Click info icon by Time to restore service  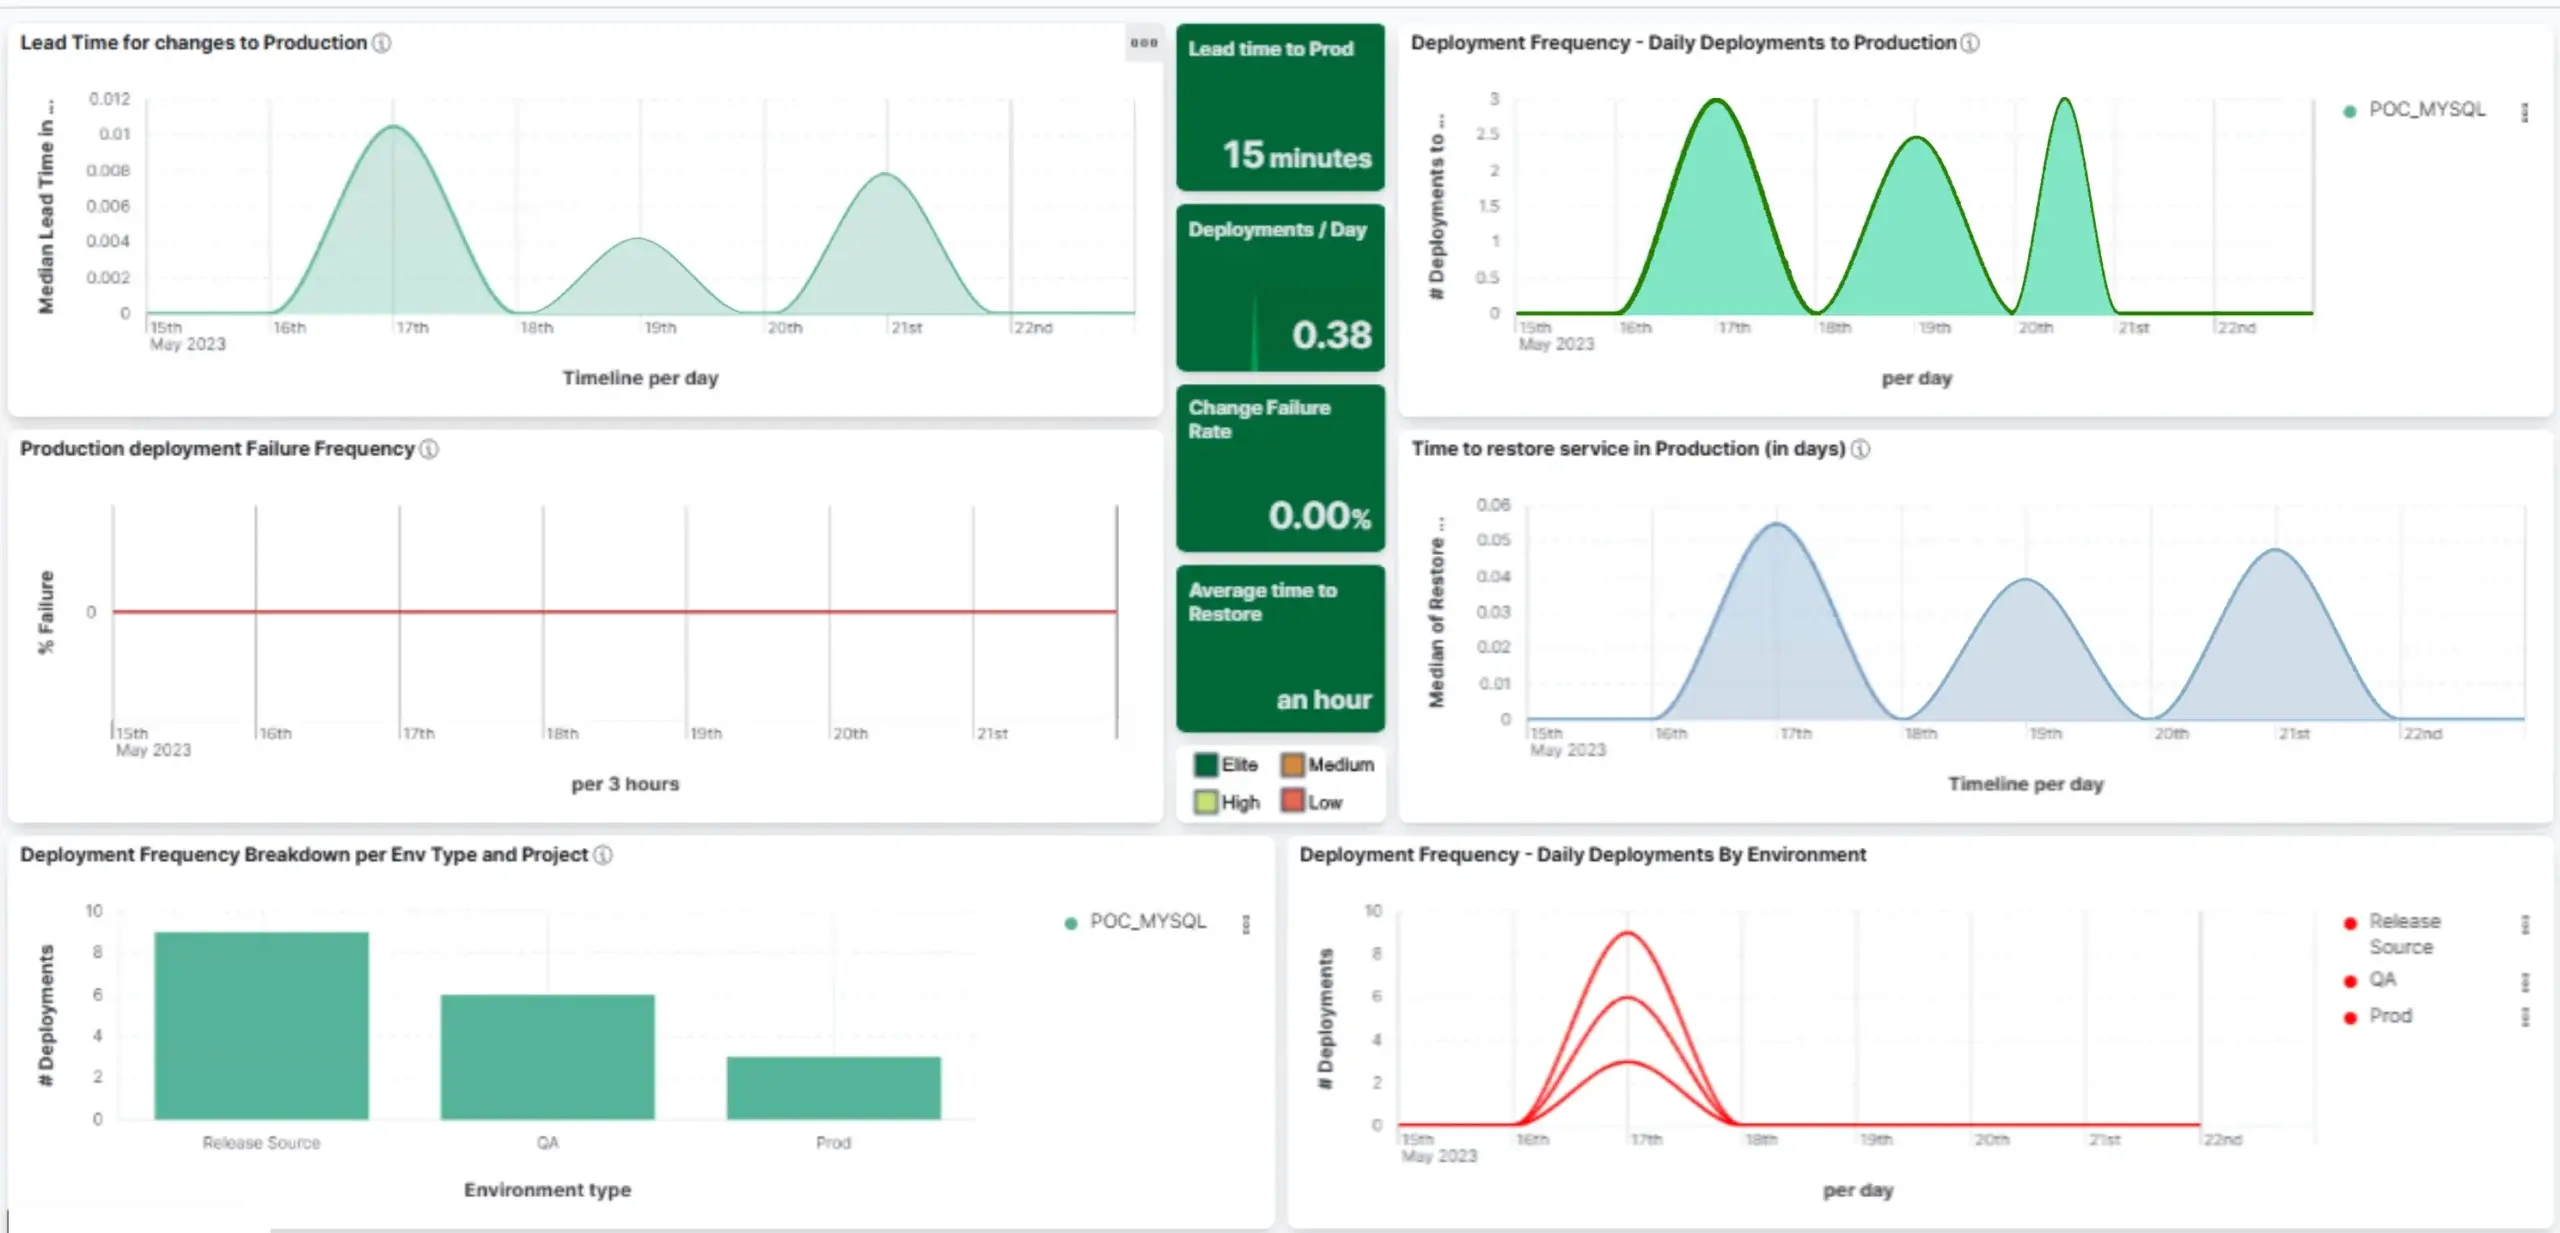1860,449
